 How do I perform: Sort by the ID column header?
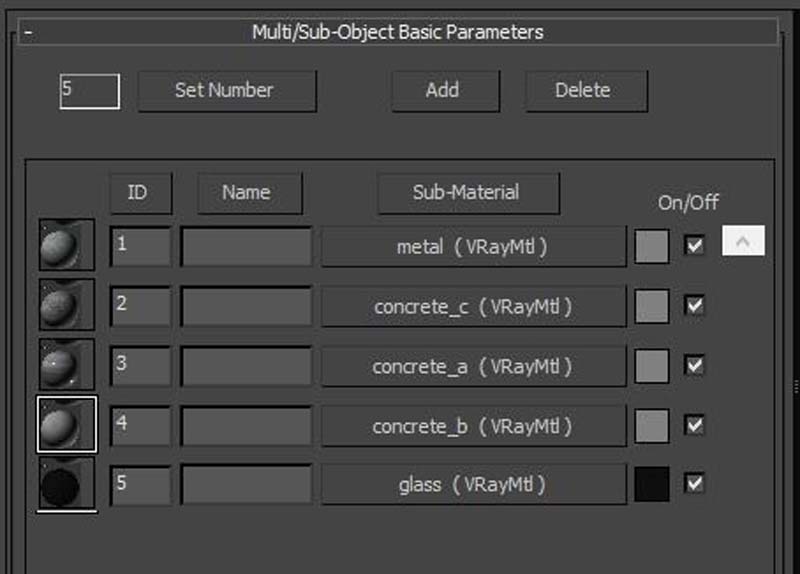coord(139,193)
